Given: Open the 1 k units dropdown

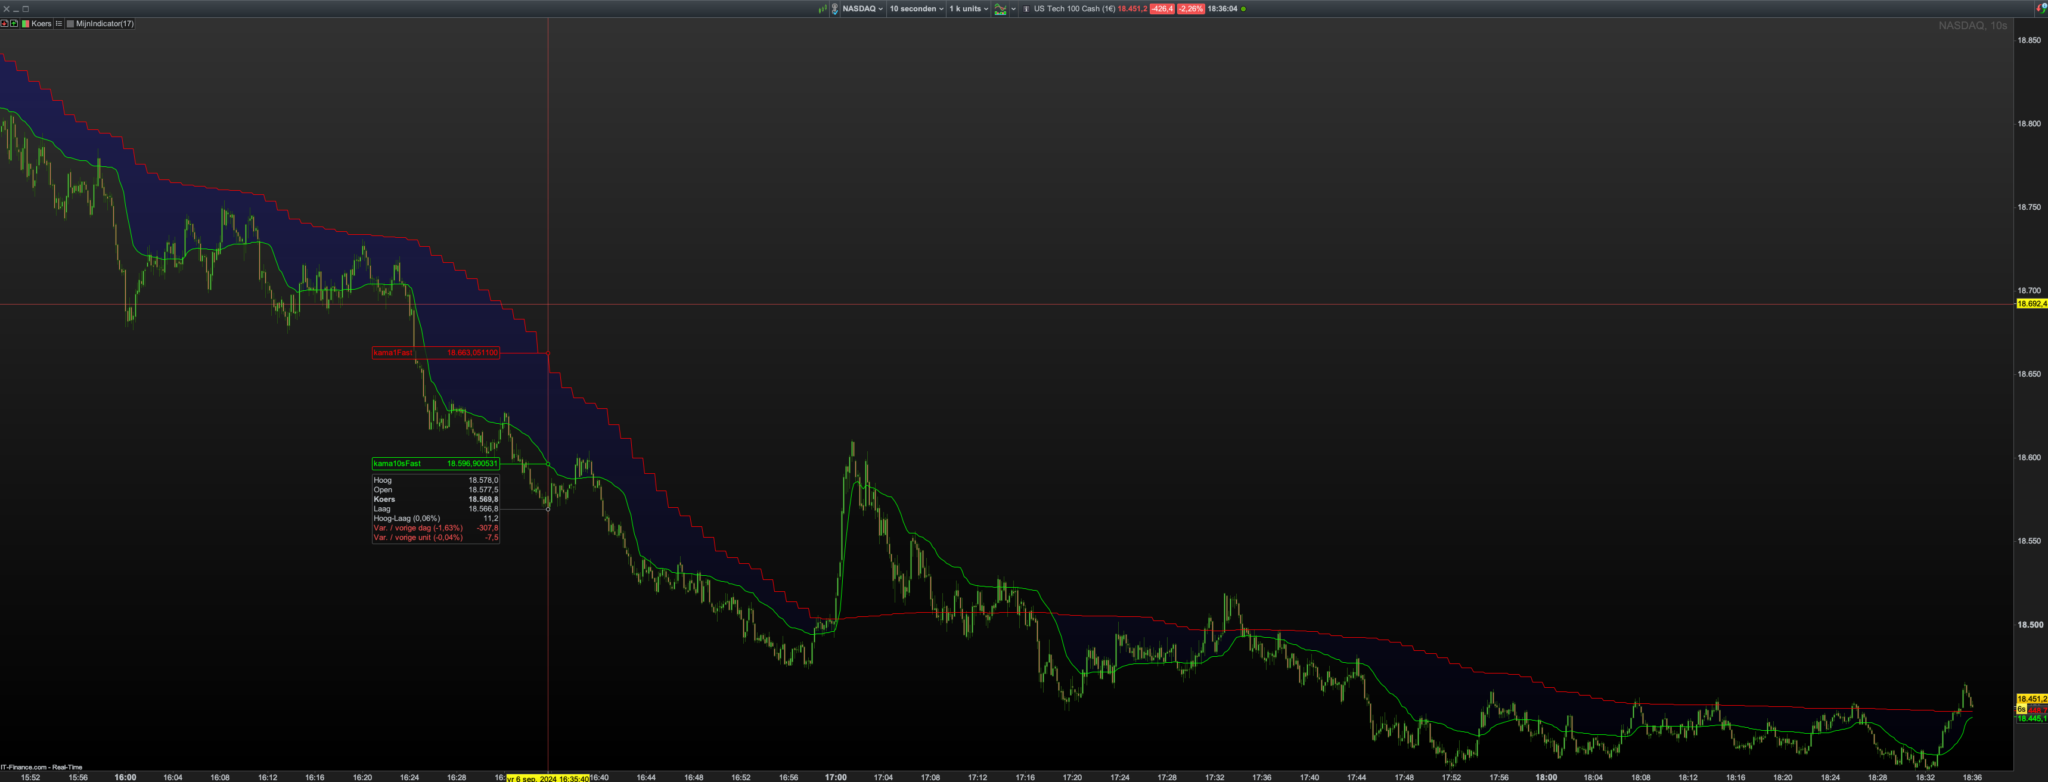Looking at the screenshot, I should pyautogui.click(x=969, y=9).
